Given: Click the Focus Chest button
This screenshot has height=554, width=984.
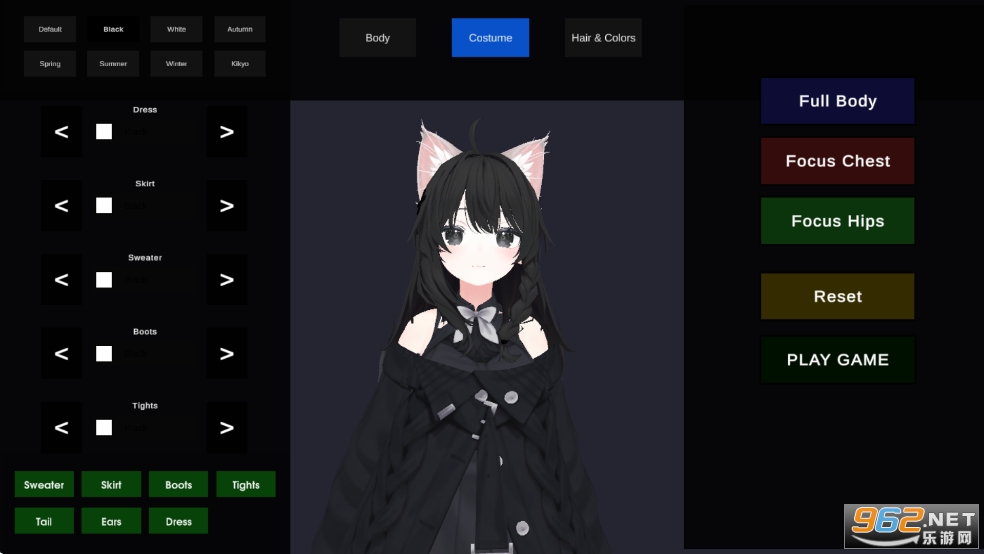Looking at the screenshot, I should [837, 161].
